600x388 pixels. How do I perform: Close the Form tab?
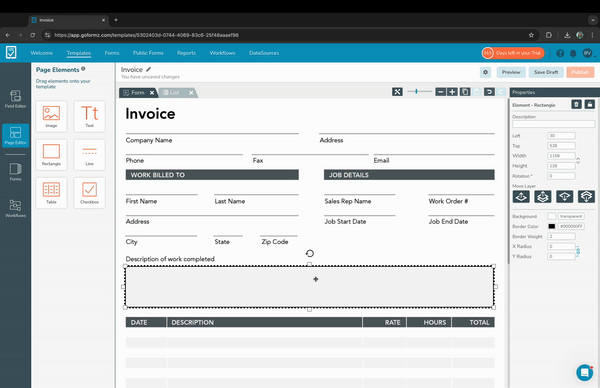152,93
